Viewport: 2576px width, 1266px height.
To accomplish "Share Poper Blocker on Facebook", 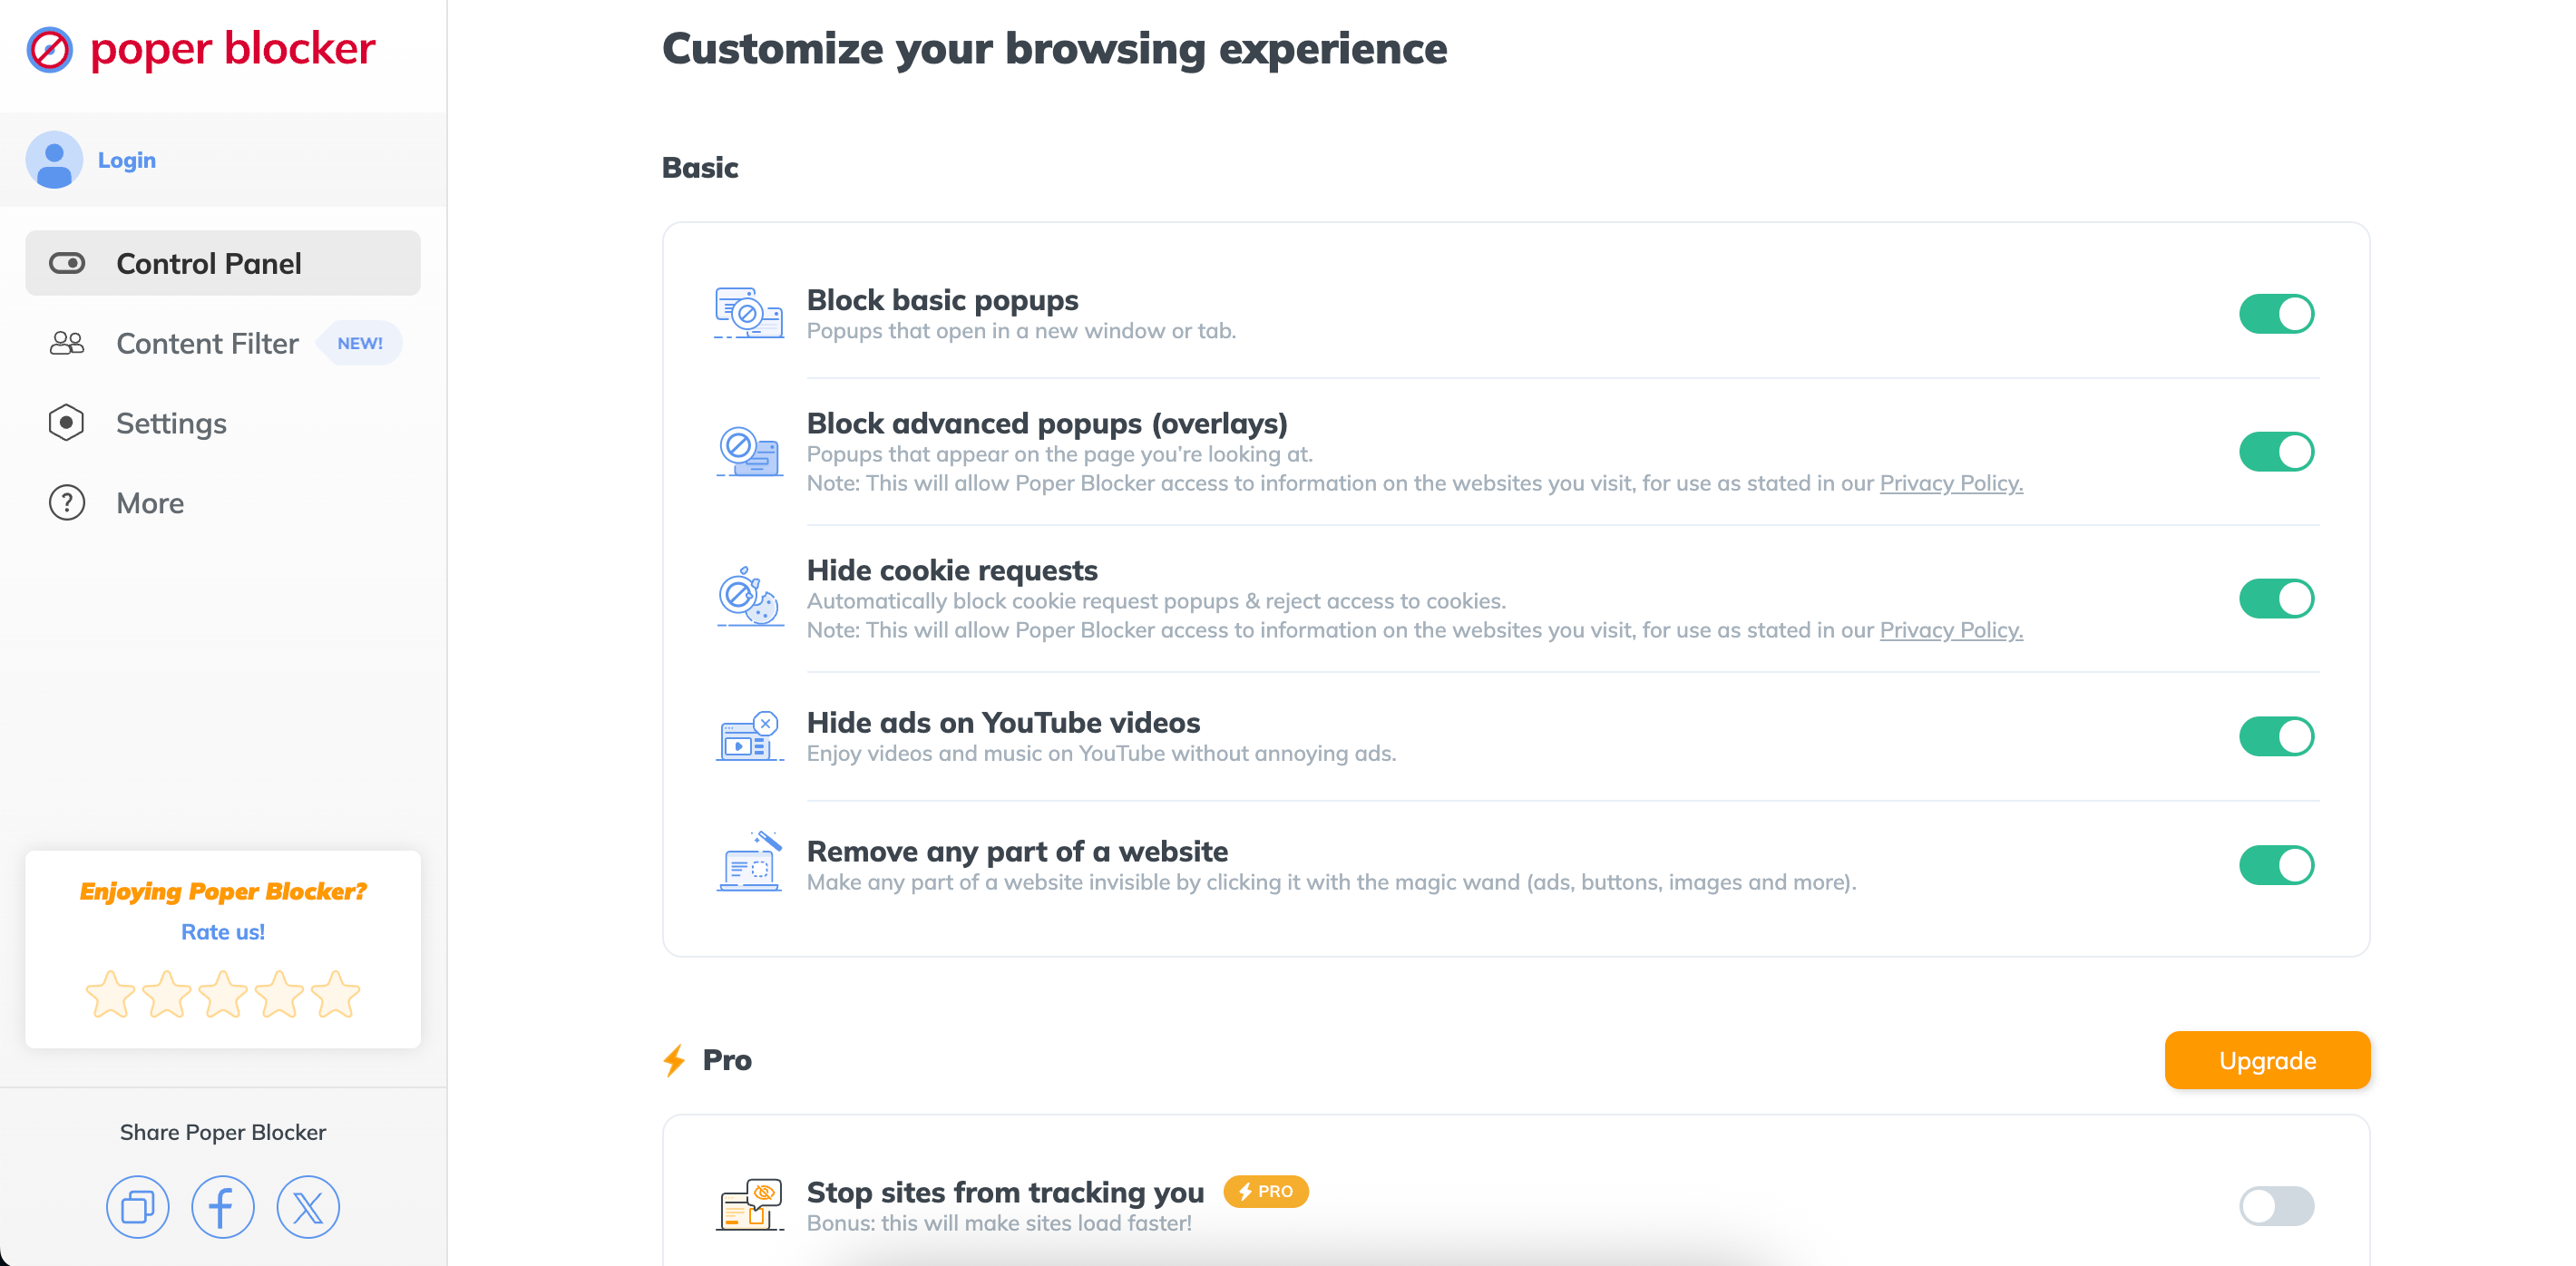I will click(222, 1207).
